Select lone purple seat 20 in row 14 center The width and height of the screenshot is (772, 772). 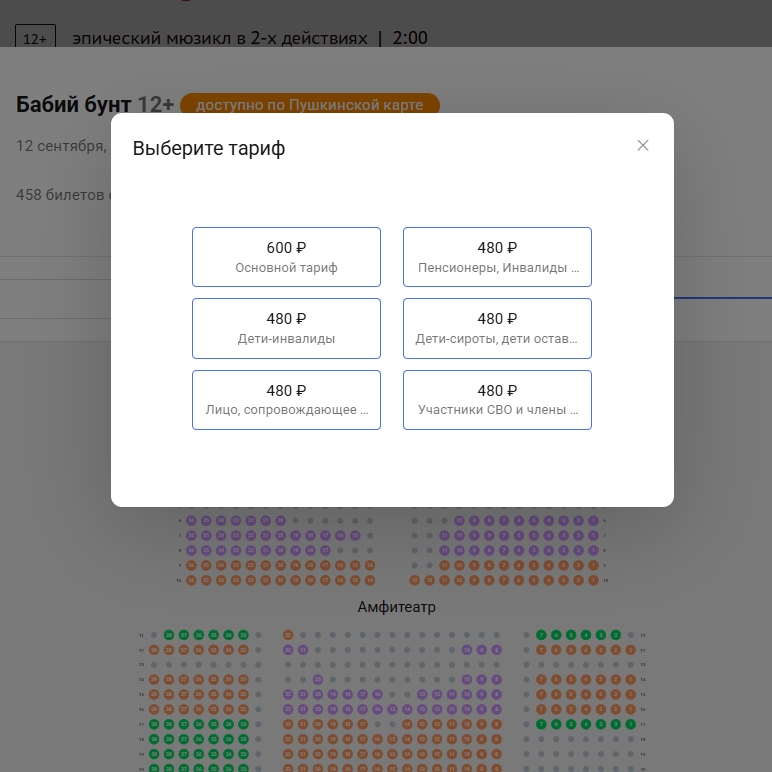coord(318,680)
